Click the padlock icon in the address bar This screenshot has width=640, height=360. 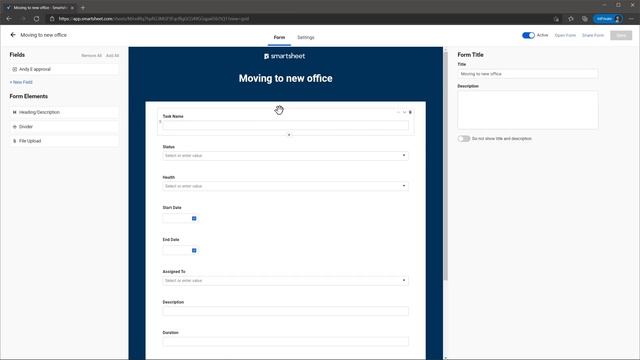click(x=52, y=19)
